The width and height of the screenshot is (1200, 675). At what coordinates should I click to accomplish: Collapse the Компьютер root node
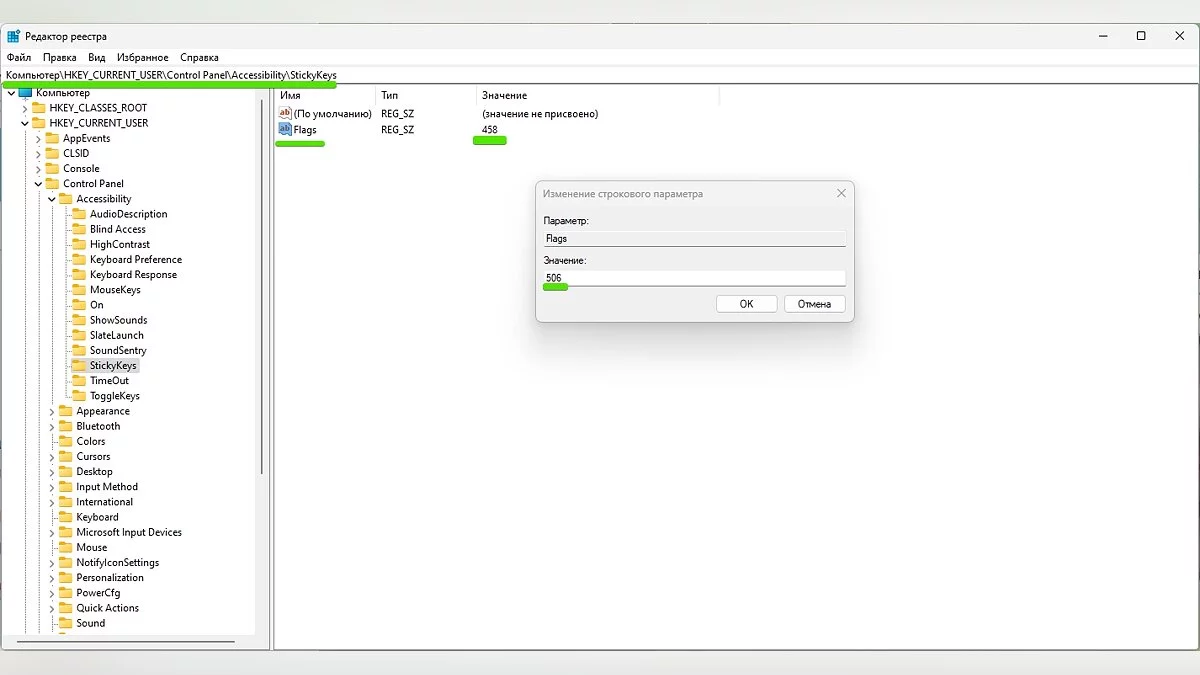(11, 93)
